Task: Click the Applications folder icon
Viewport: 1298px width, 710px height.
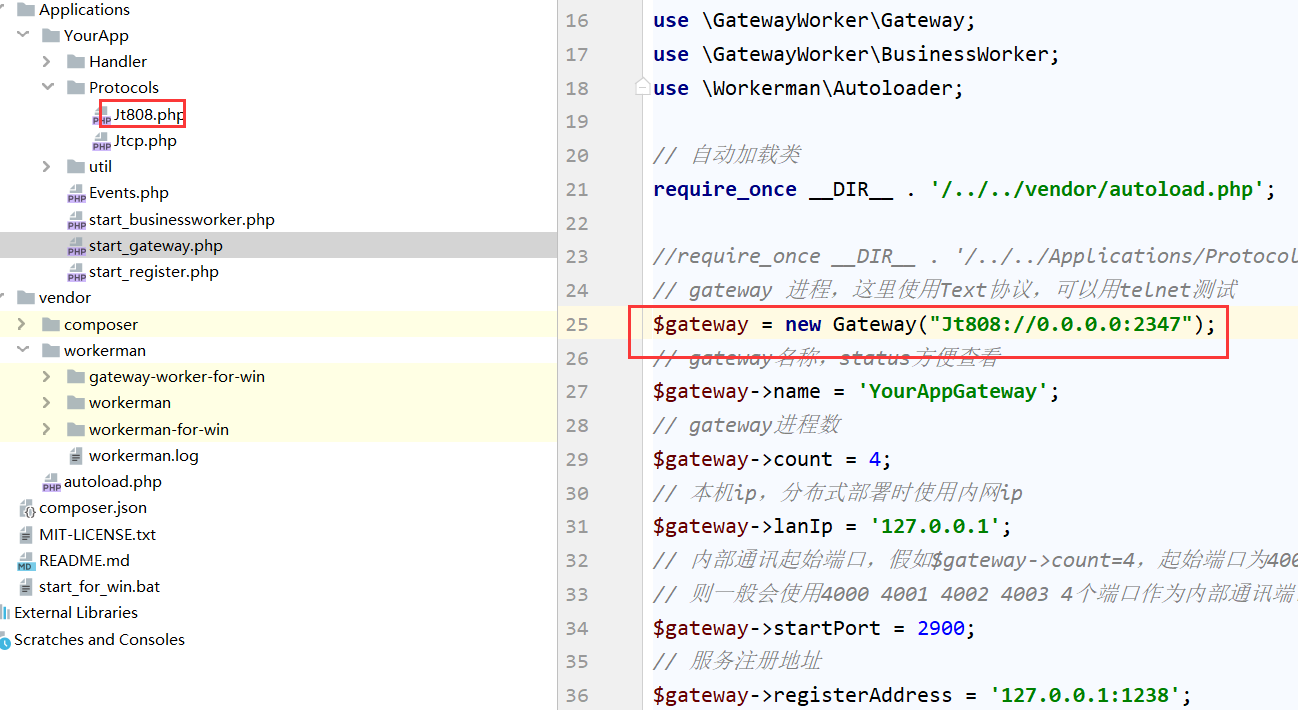Action: click(26, 9)
